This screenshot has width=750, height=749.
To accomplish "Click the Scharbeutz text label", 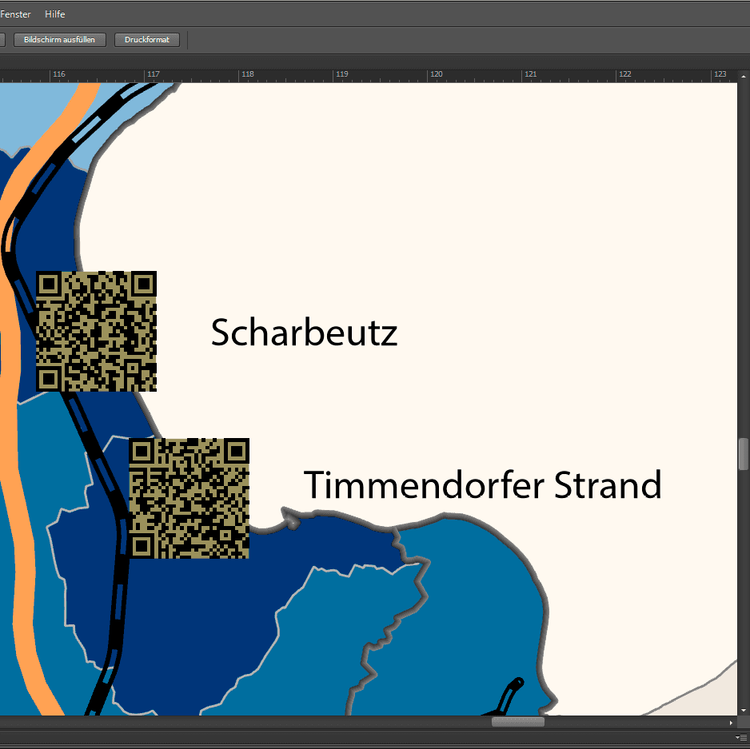I will click(304, 333).
